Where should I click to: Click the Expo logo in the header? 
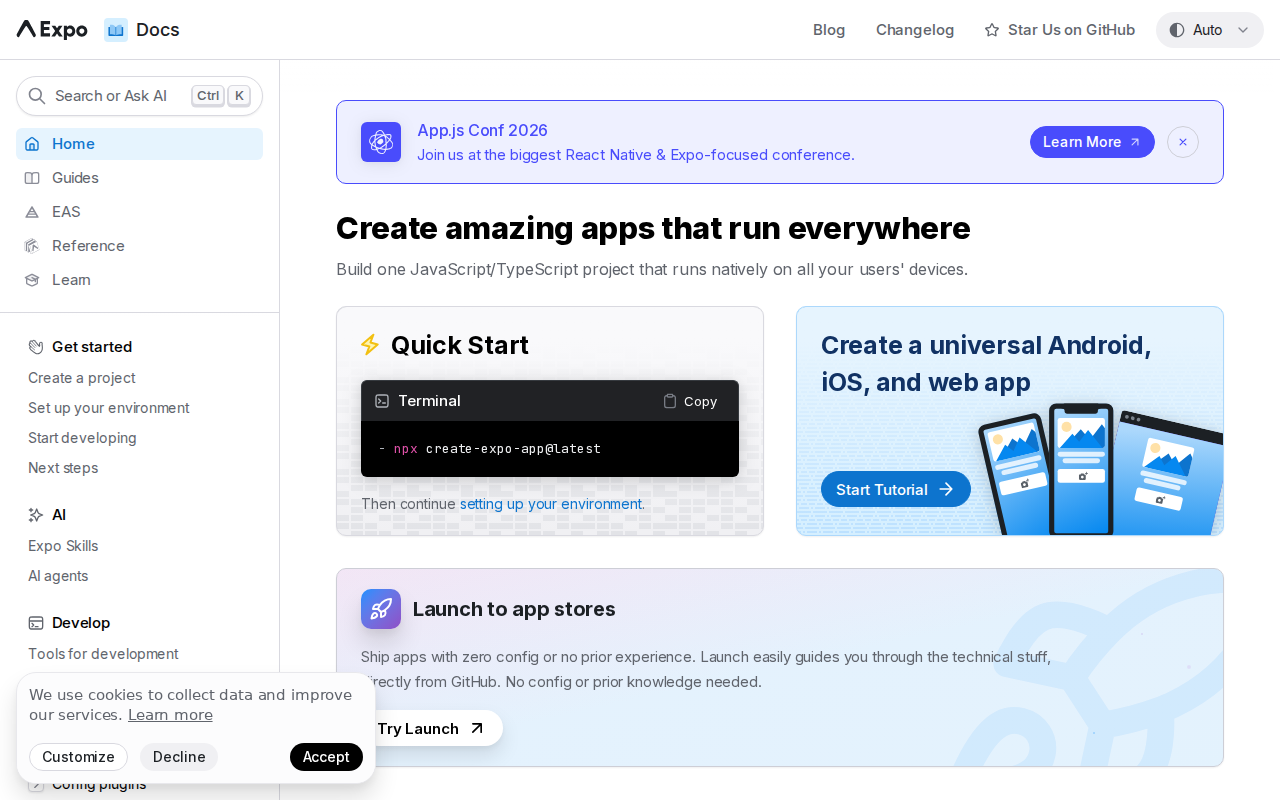coord(48,29)
